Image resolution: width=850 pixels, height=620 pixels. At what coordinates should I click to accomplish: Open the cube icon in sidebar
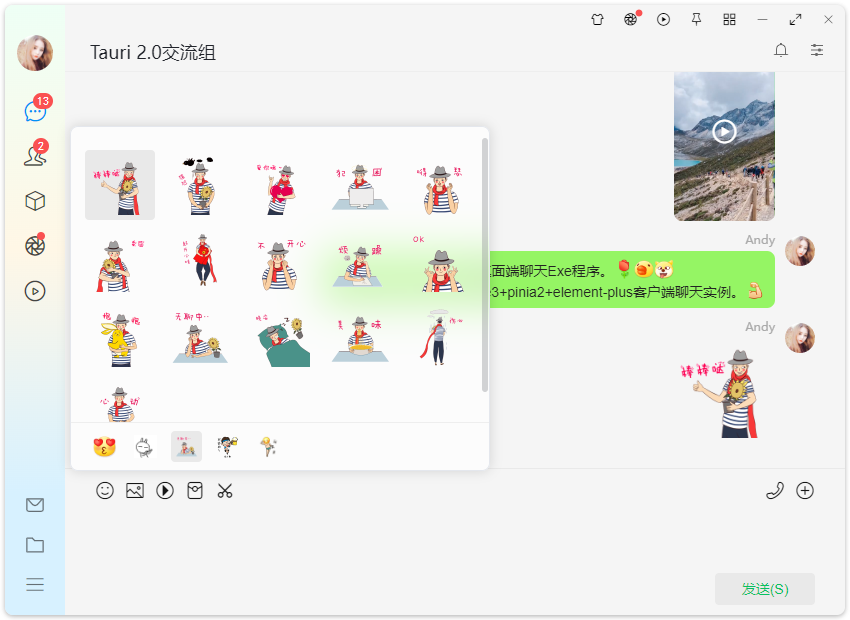35,201
